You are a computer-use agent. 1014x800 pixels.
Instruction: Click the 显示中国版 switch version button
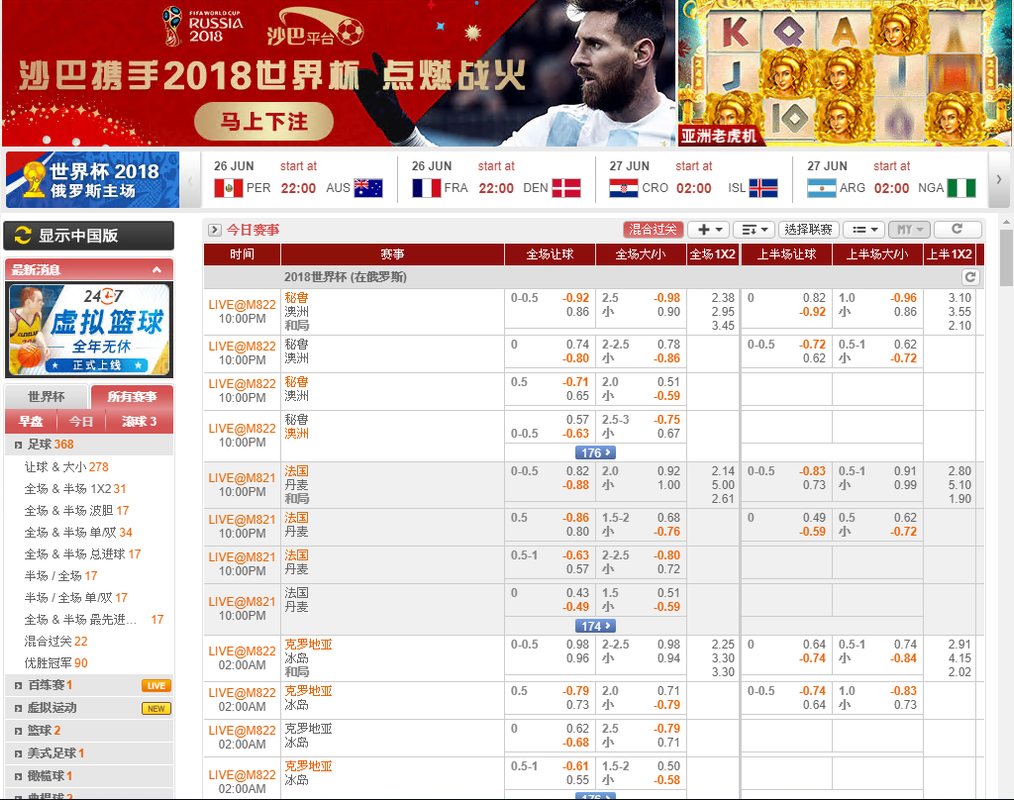[x=89, y=235]
